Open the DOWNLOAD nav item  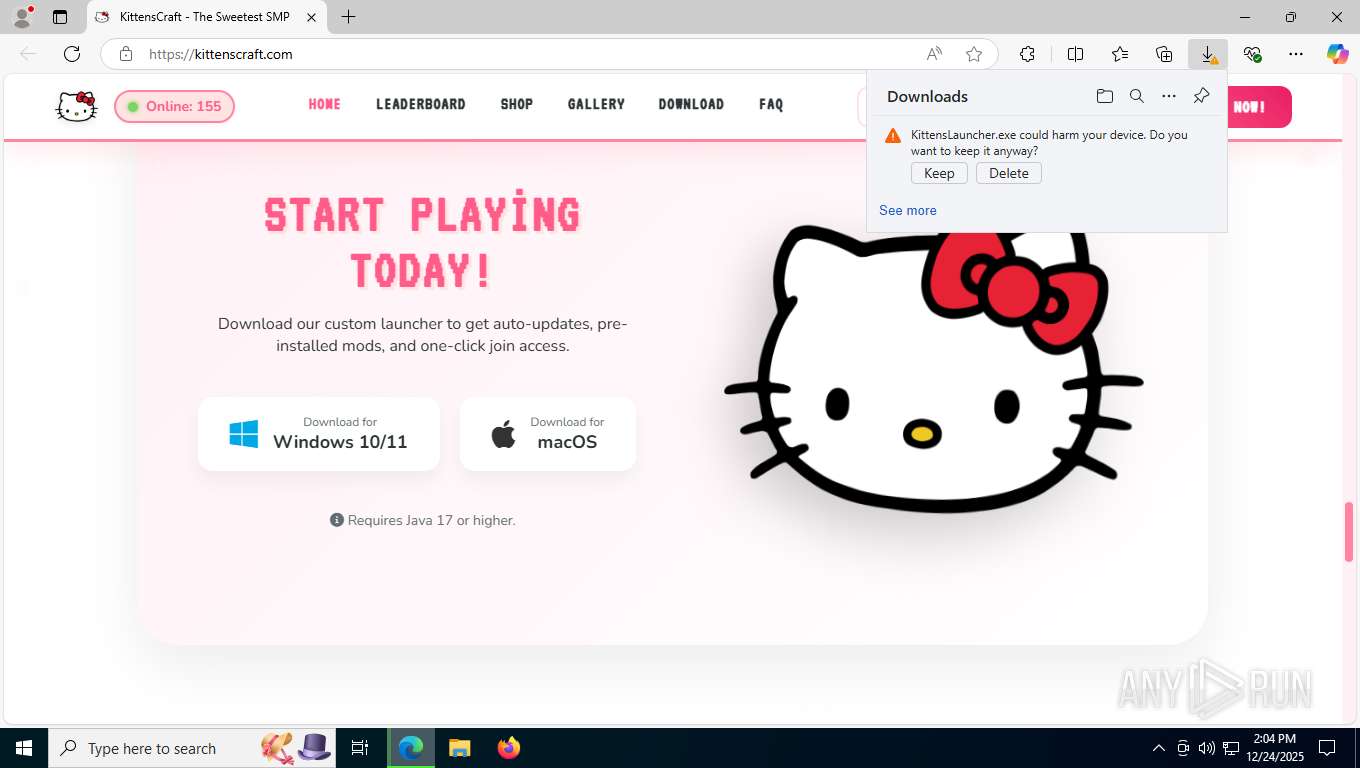coord(691,104)
